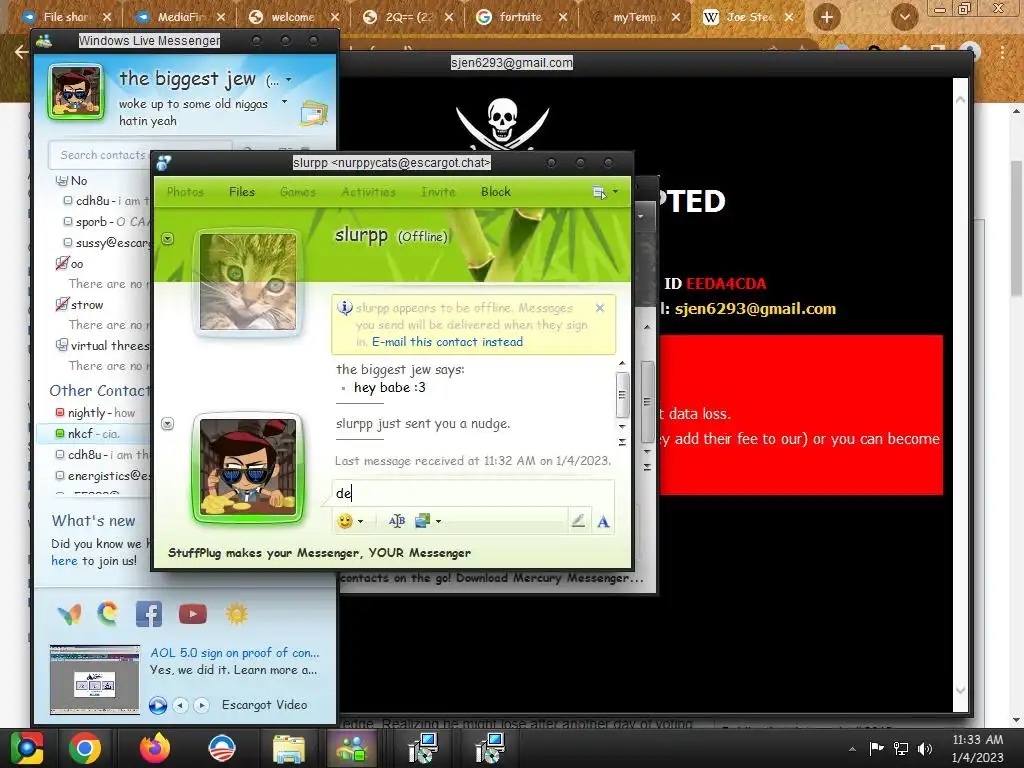Open a new Chrome tab with plus button

tap(827, 17)
